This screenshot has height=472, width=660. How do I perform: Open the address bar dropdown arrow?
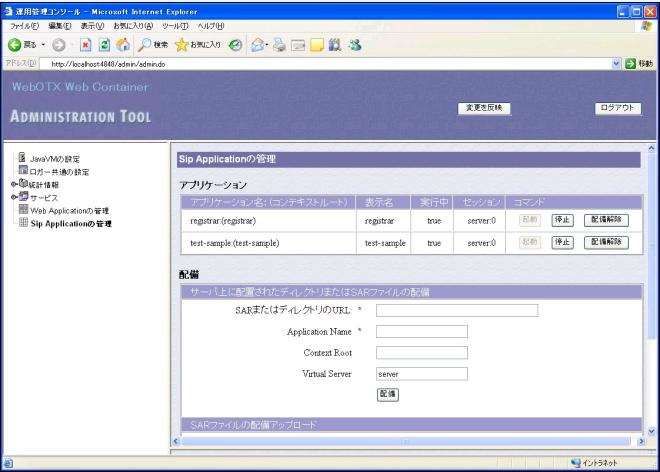(x=616, y=64)
